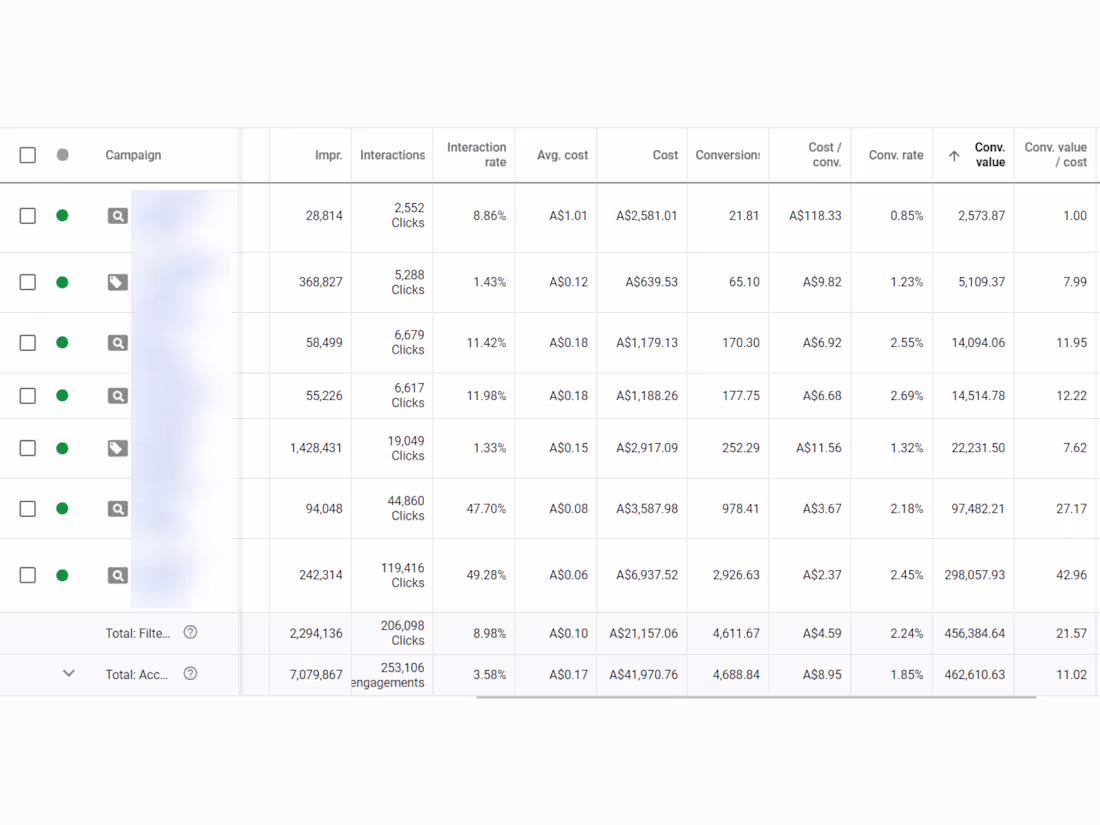Click the 19,049 Clicks interactions cell
Image resolution: width=1100 pixels, height=825 pixels.
[x=406, y=448]
